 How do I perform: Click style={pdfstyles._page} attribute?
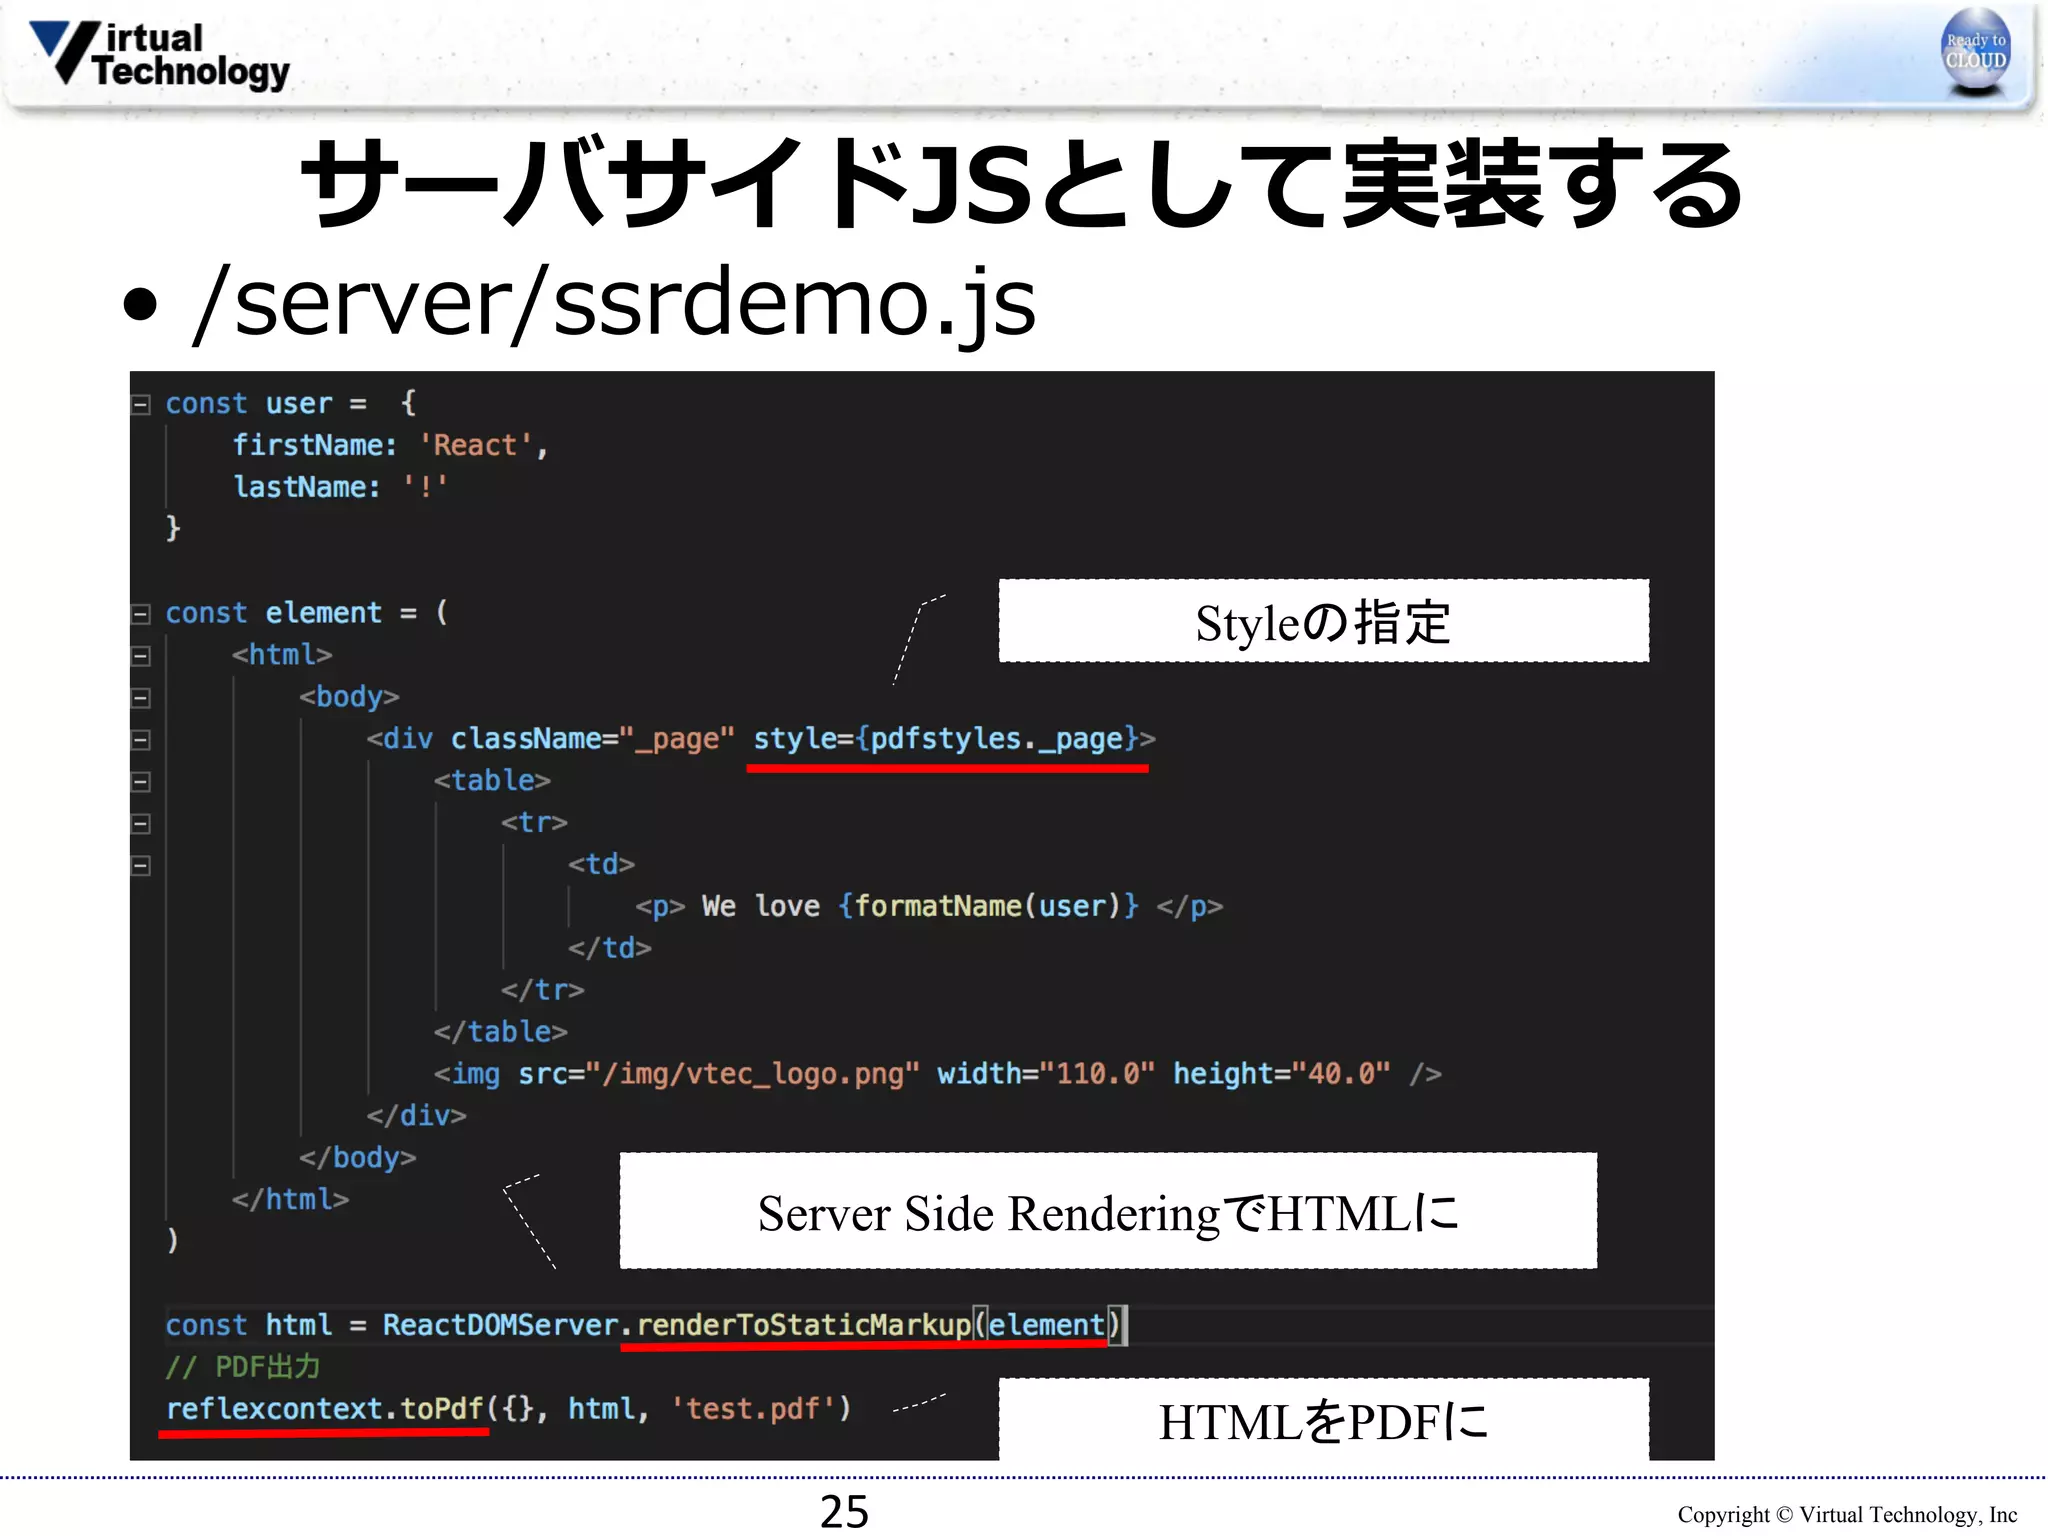946,739
